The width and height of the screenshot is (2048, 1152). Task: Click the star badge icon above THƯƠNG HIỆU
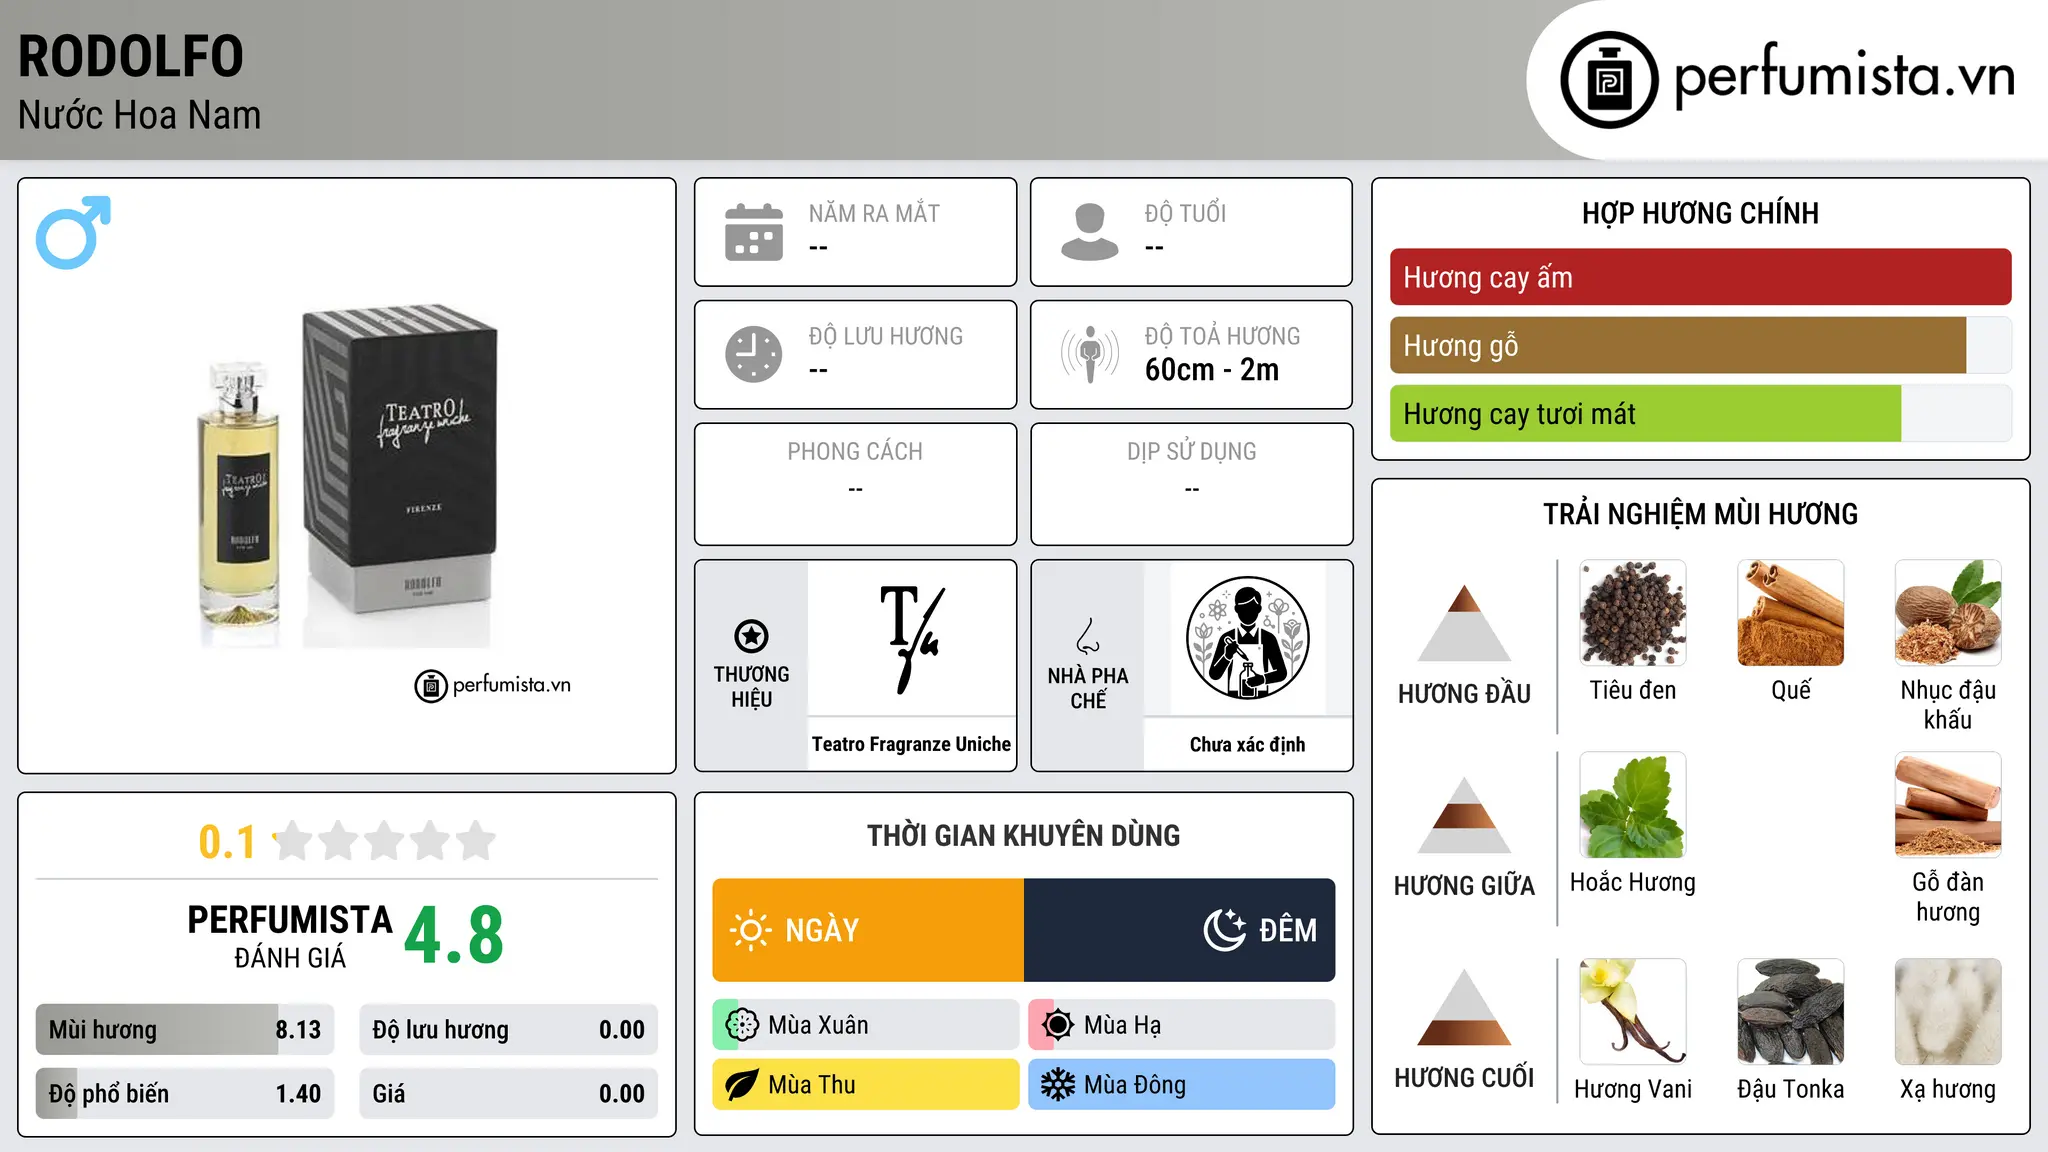(751, 635)
